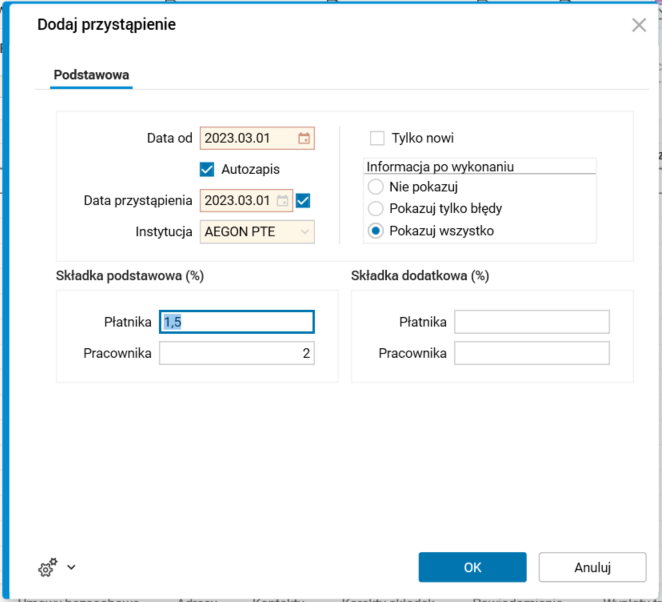Open calendar picker for Data od

[x=304, y=138]
